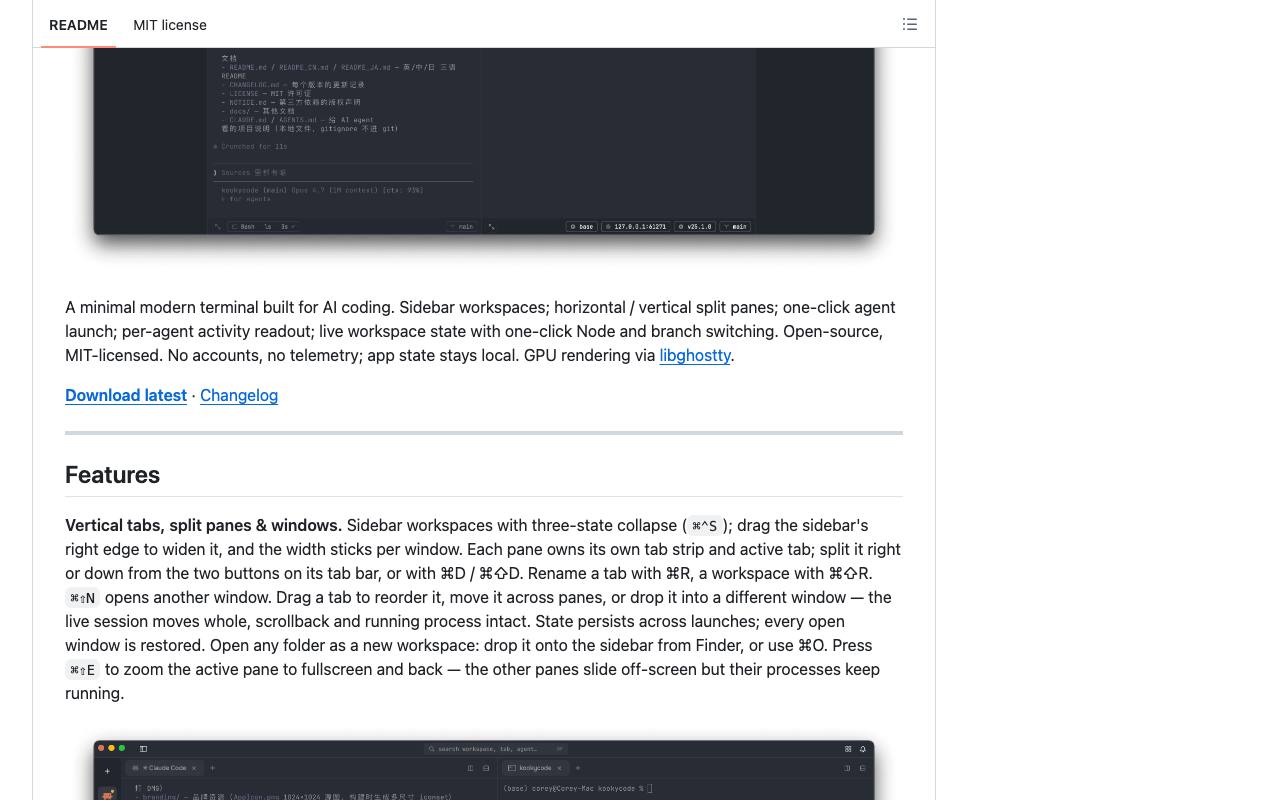Close the kookycode tab with its x
The height and width of the screenshot is (800, 1280).
[x=559, y=768]
